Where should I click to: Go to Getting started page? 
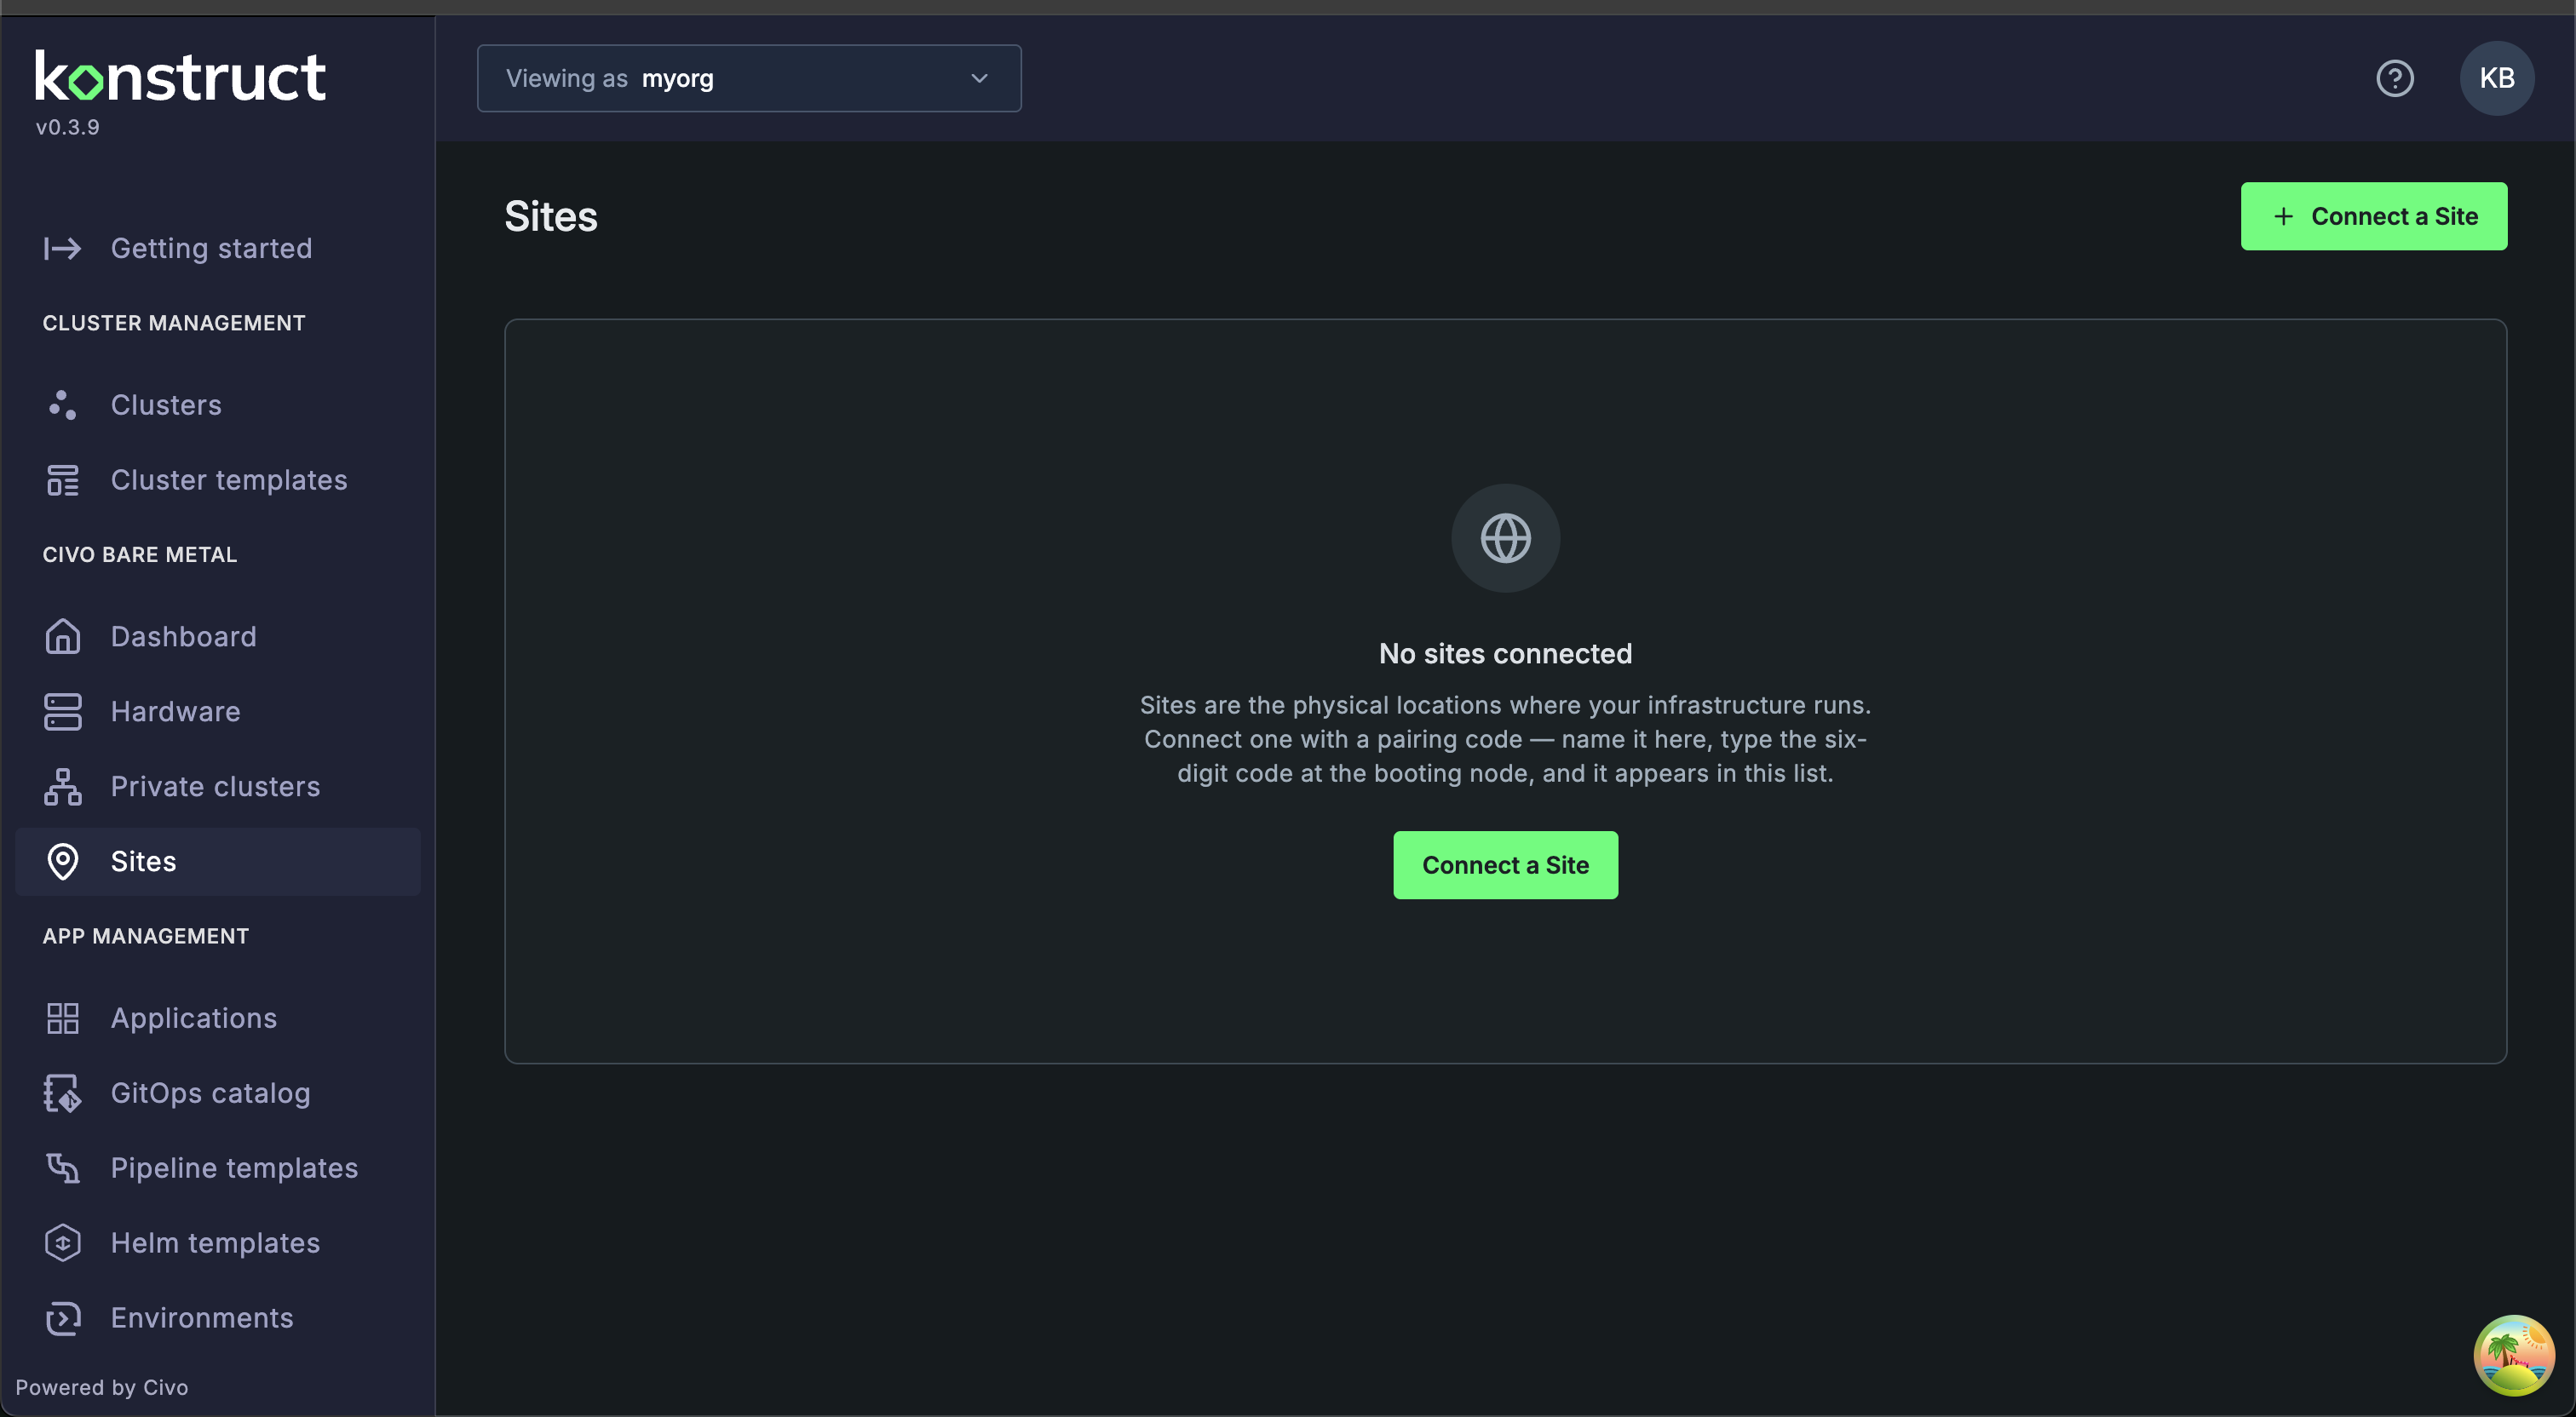(218, 248)
